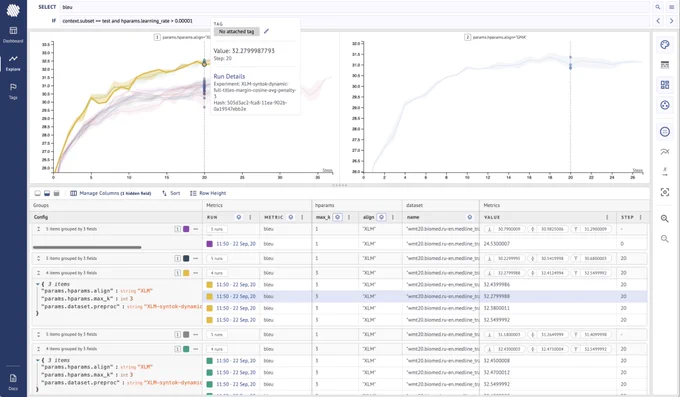Toggle aggregation circle icon in right panel
This screenshot has width=680, height=397.
tap(664, 105)
